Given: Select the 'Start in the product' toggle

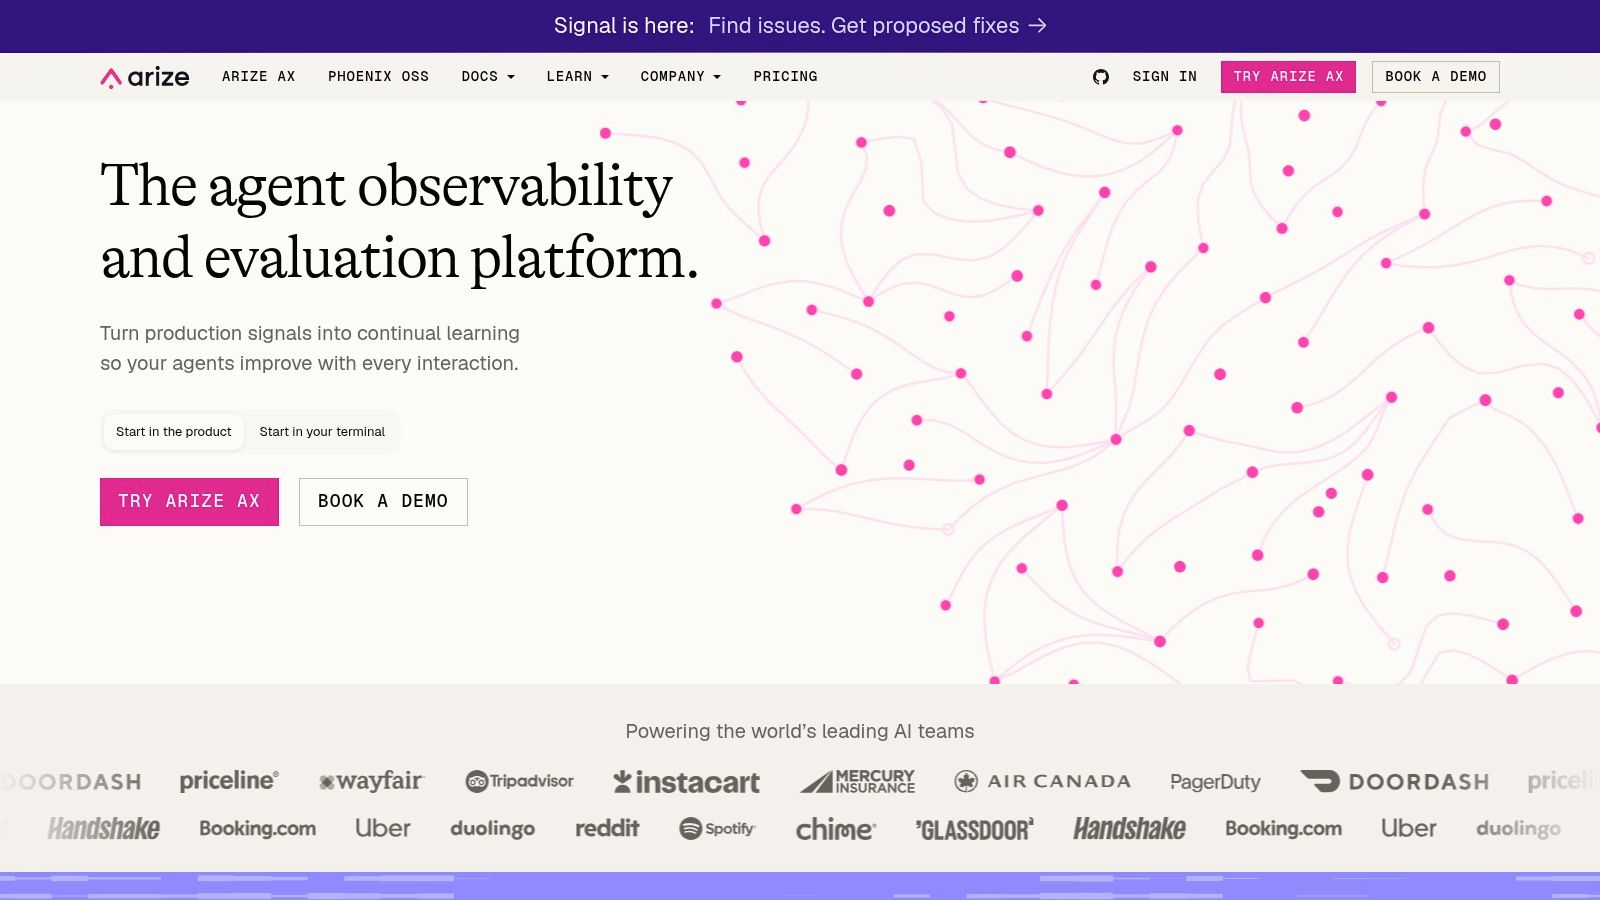Looking at the screenshot, I should [174, 432].
